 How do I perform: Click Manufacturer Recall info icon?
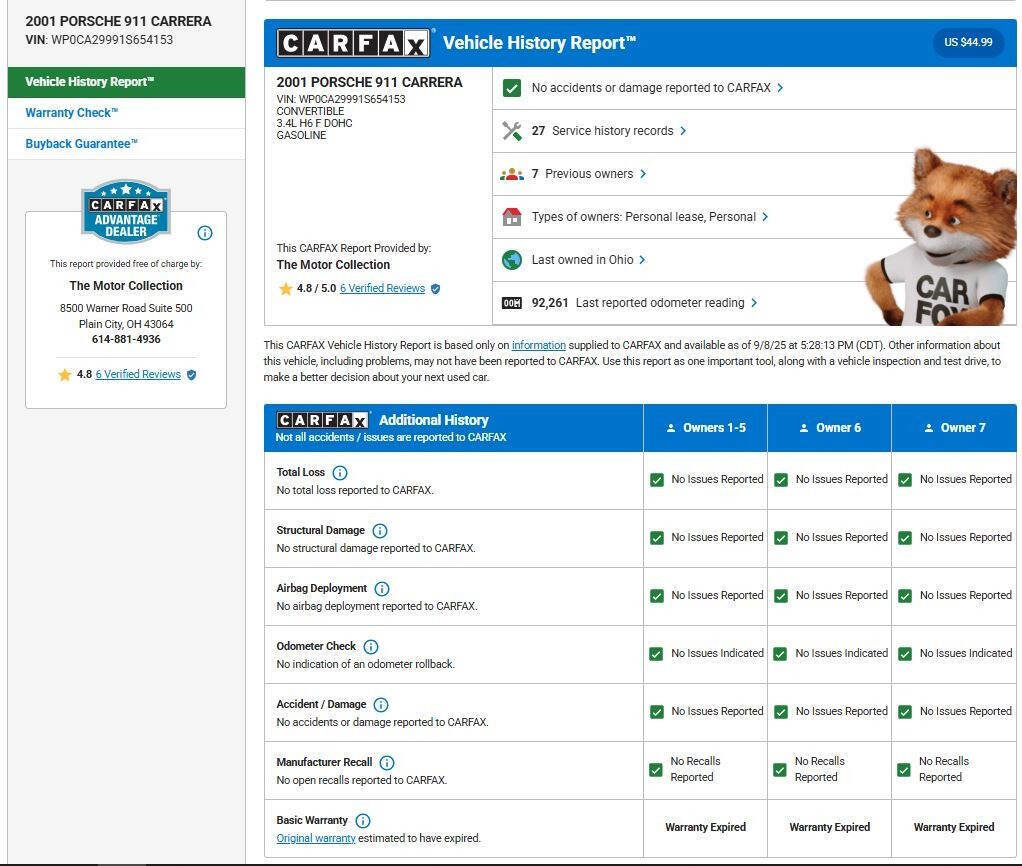coord(387,763)
